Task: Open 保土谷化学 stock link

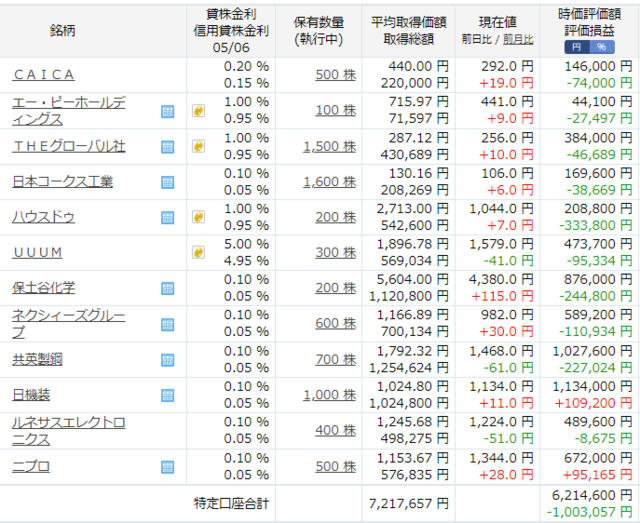Action: (x=43, y=288)
